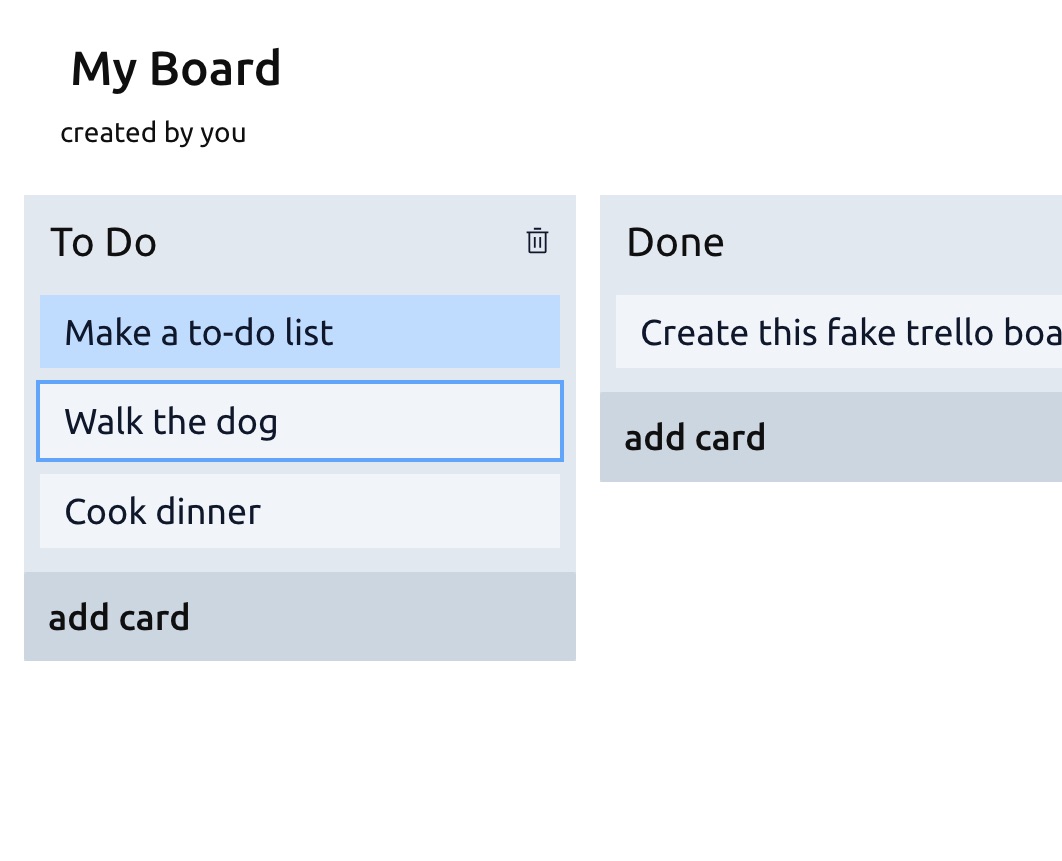Edit the 'To Do' list title
The height and width of the screenshot is (861, 1062).
tap(104, 242)
